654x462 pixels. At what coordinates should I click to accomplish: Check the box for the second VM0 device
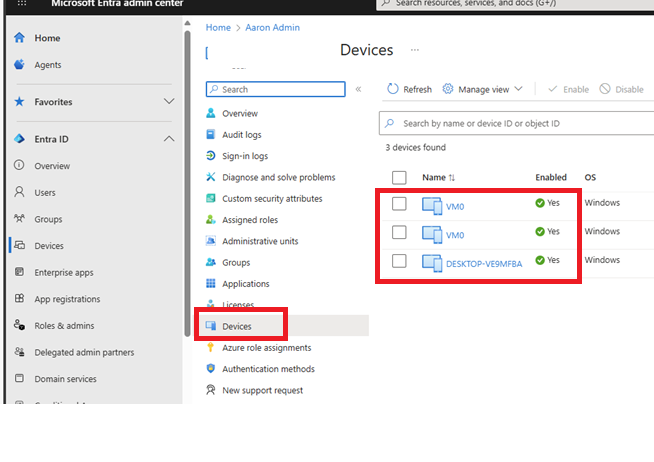point(399,232)
